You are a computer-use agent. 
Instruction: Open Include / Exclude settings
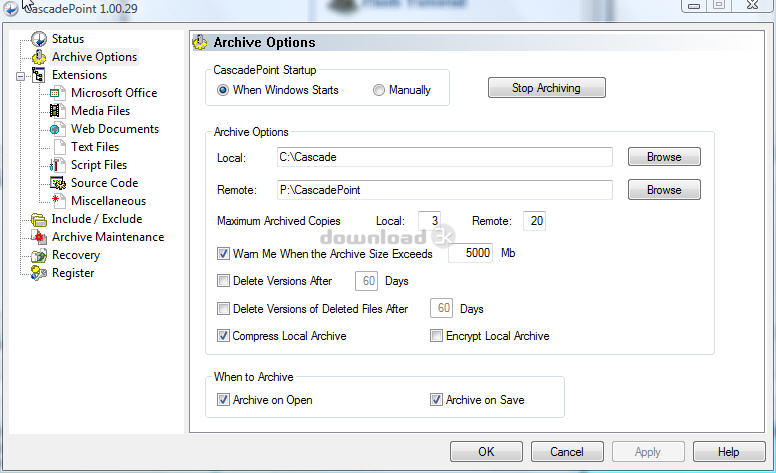[x=97, y=219]
